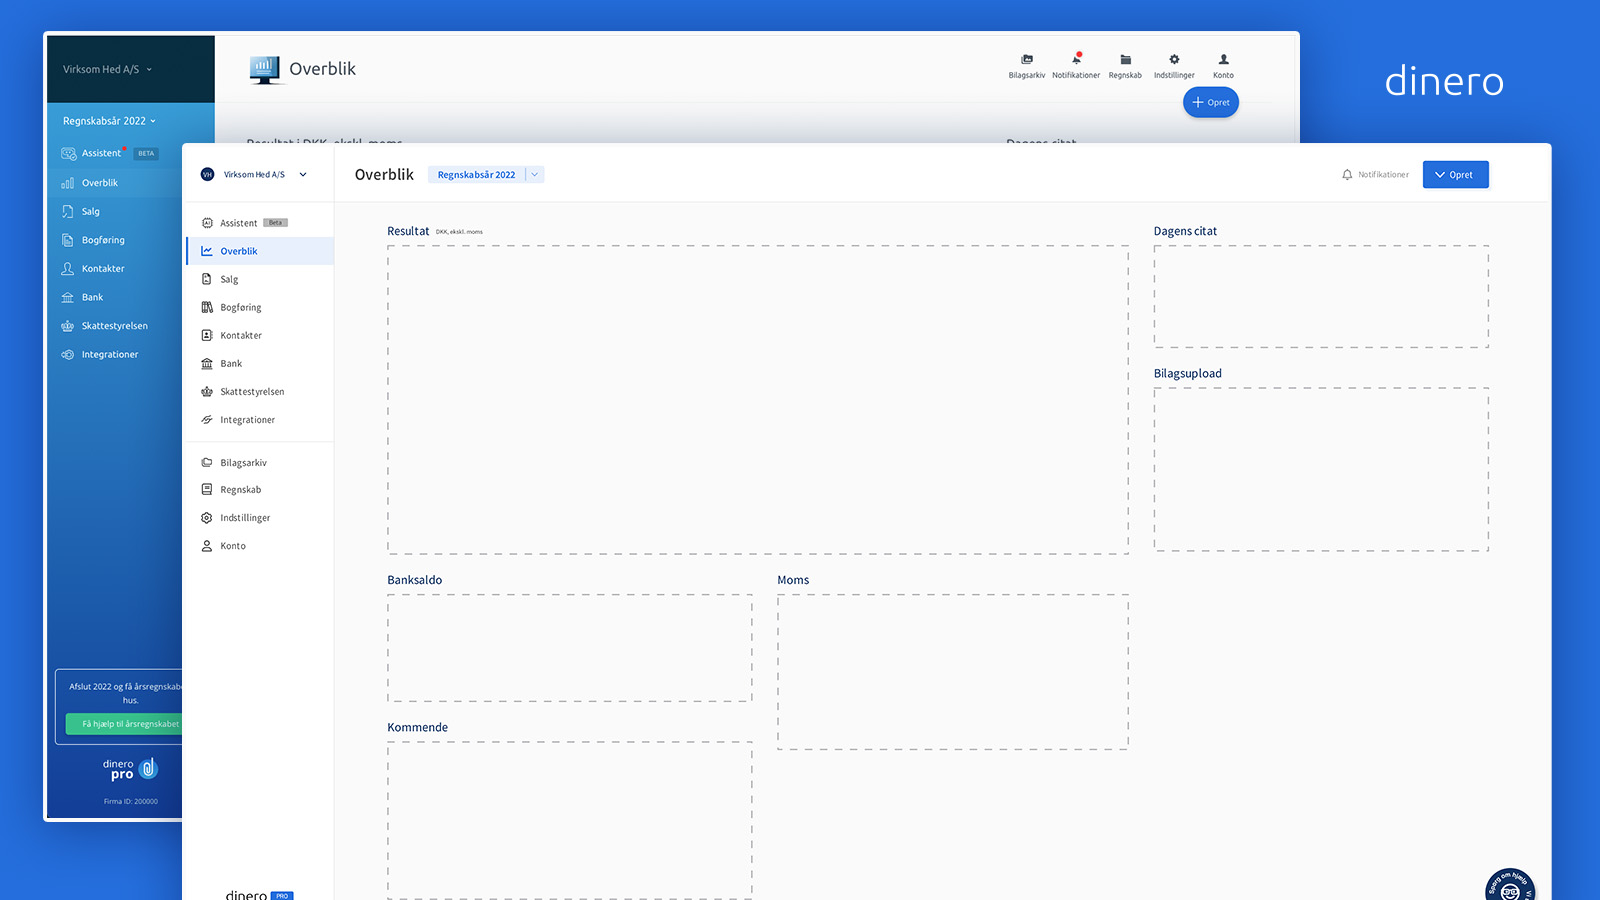Screen dimensions: 1600x900
Task: Select Overblik in the blue old sidebar
Action: [x=89, y=183]
